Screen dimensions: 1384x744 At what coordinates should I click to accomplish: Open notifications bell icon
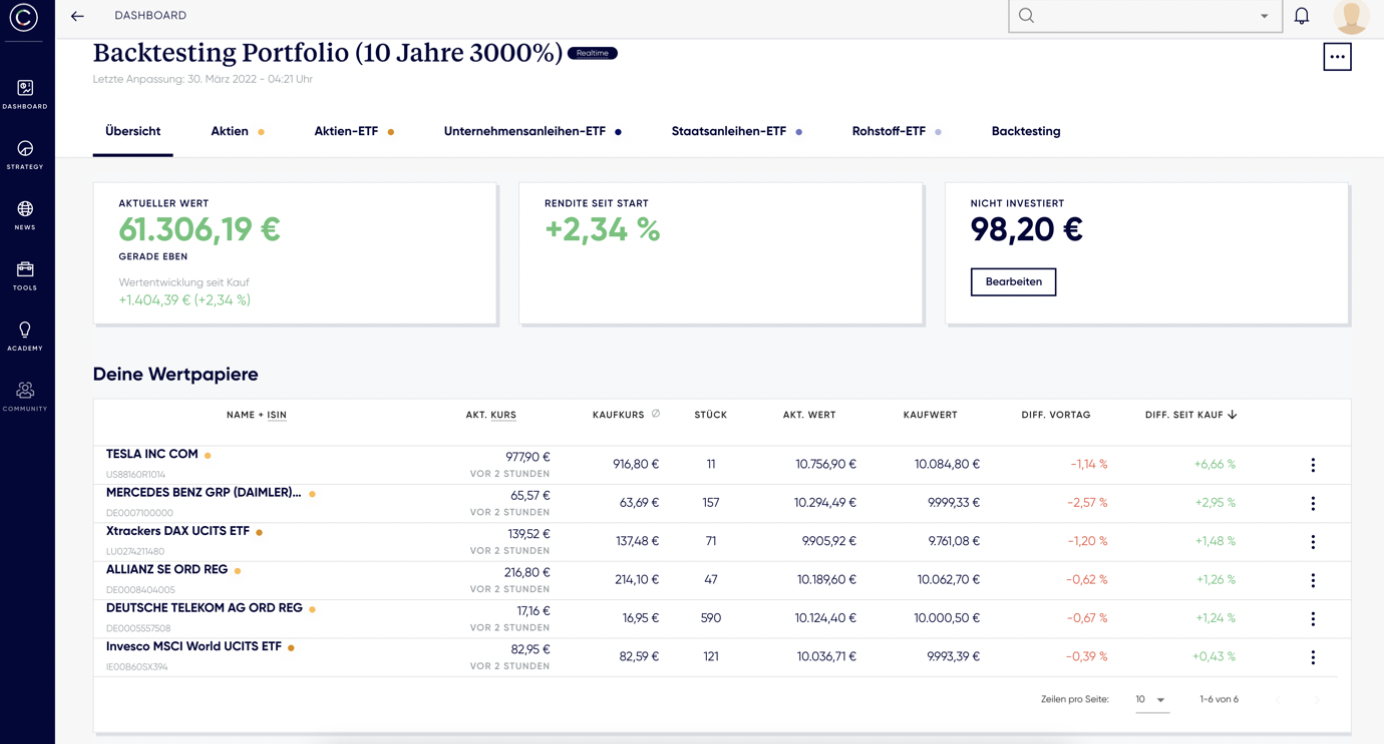pyautogui.click(x=1301, y=16)
